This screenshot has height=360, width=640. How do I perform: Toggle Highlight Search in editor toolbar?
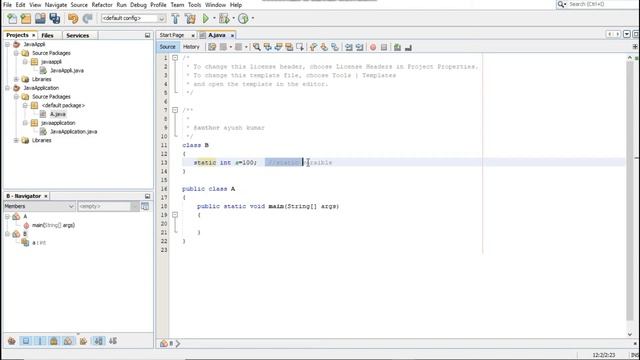coord(289,47)
